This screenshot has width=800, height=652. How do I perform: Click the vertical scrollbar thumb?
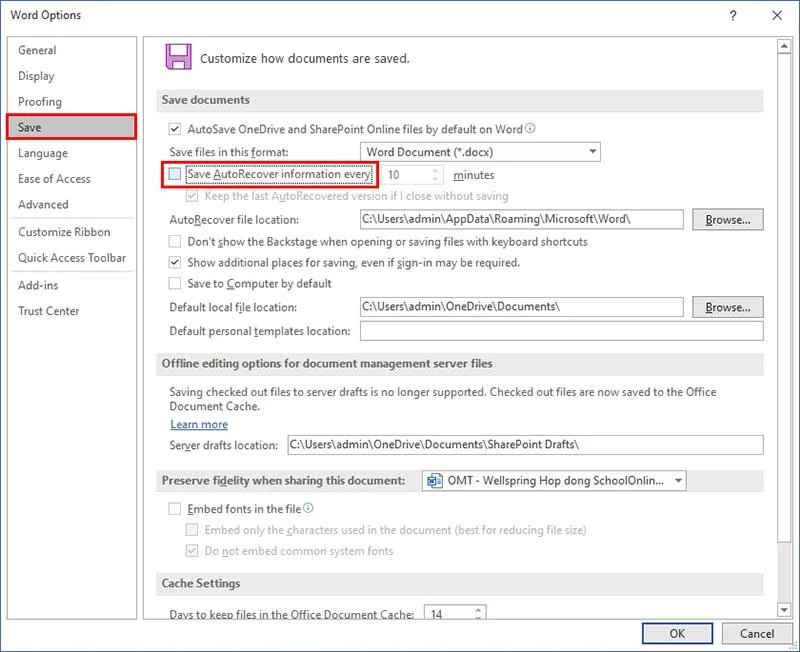tap(784, 298)
